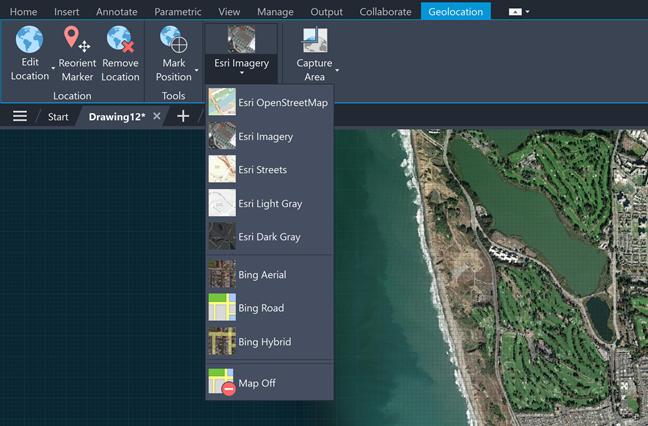The height and width of the screenshot is (426, 648).
Task: Click the ribbon display toggle button
Action: click(x=515, y=12)
